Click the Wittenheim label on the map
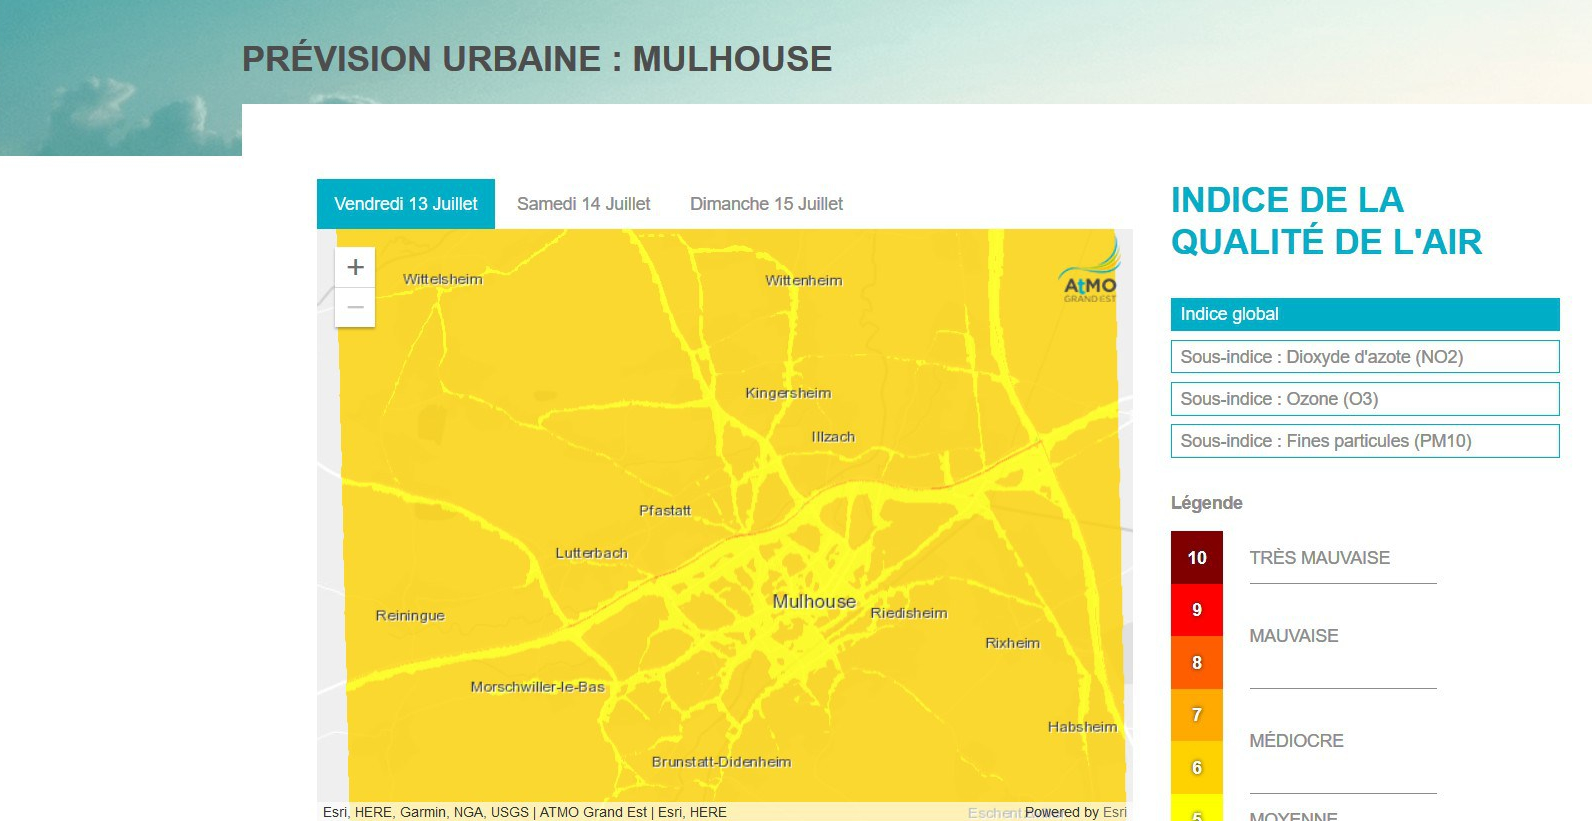The height and width of the screenshot is (821, 1592). tap(803, 281)
